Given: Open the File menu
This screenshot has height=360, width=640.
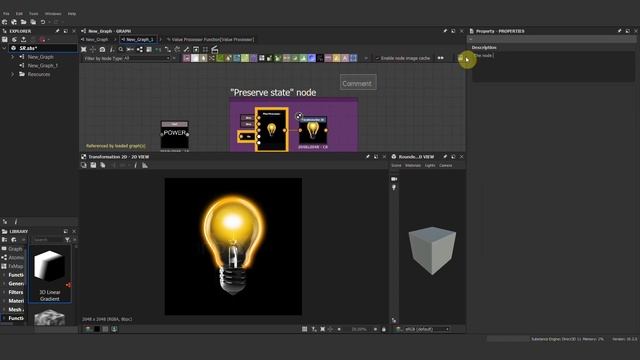Looking at the screenshot, I should point(6,13).
